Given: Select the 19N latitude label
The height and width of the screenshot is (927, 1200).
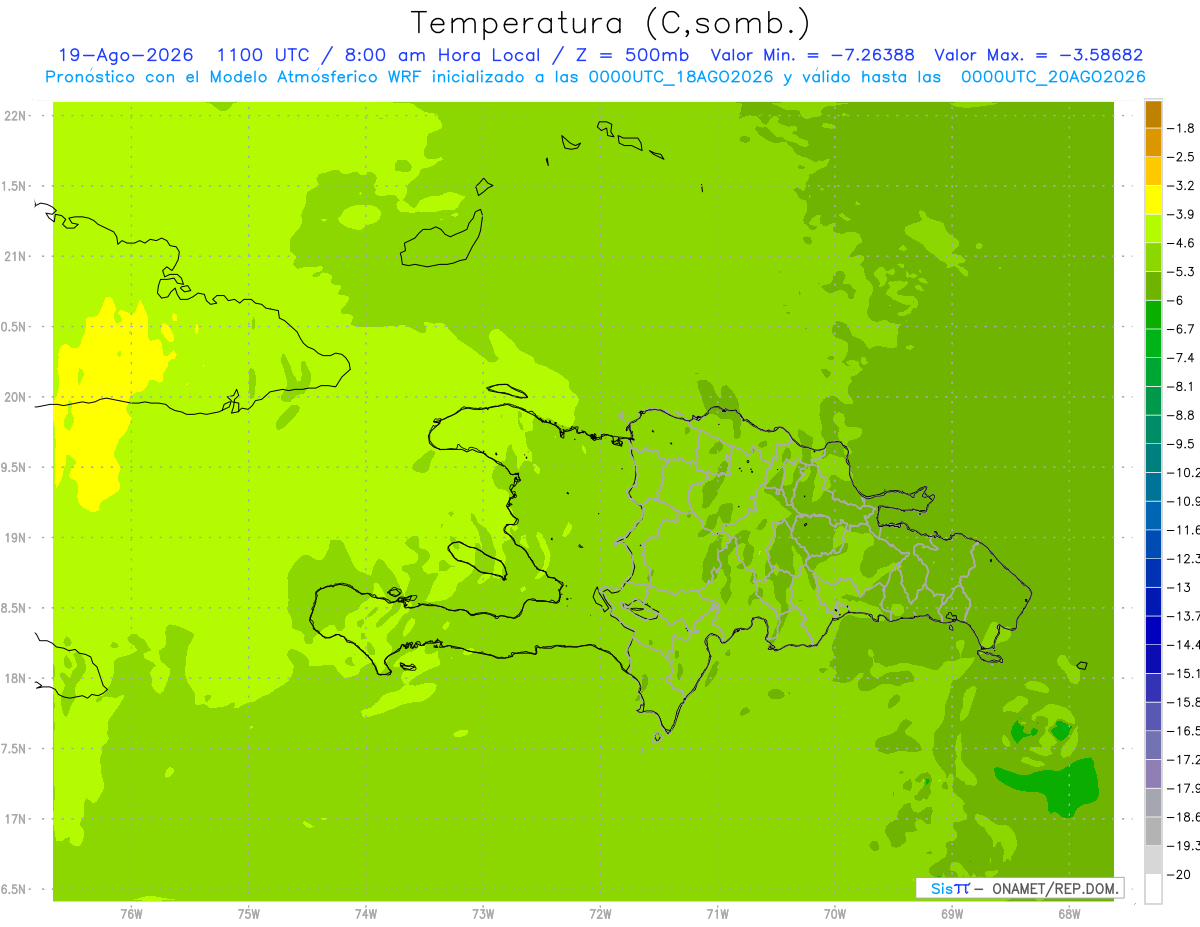Looking at the screenshot, I should (x=16, y=538).
